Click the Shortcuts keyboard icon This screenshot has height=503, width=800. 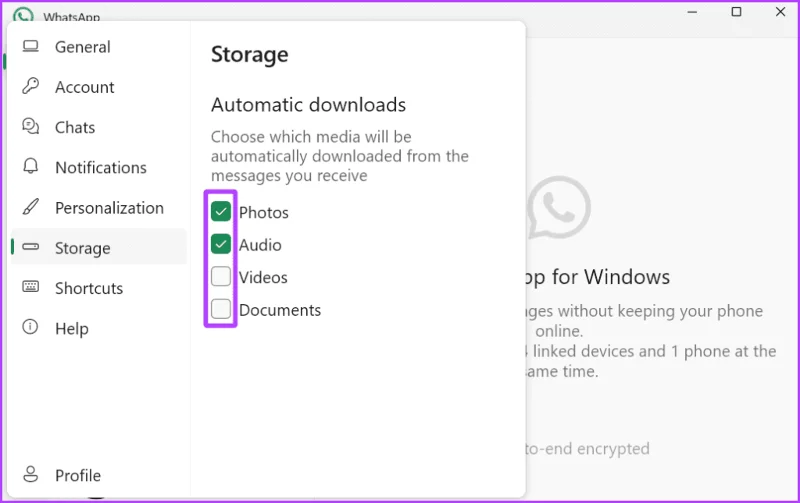pos(31,287)
